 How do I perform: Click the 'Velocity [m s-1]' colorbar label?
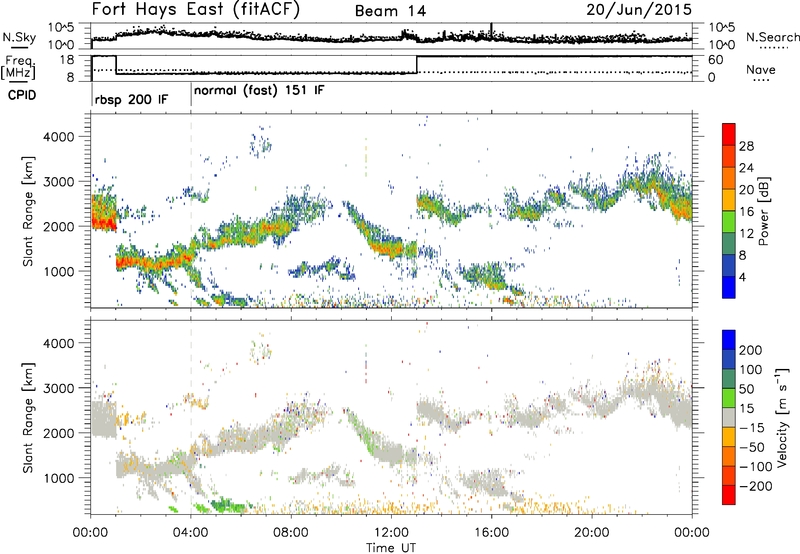[x=781, y=417]
